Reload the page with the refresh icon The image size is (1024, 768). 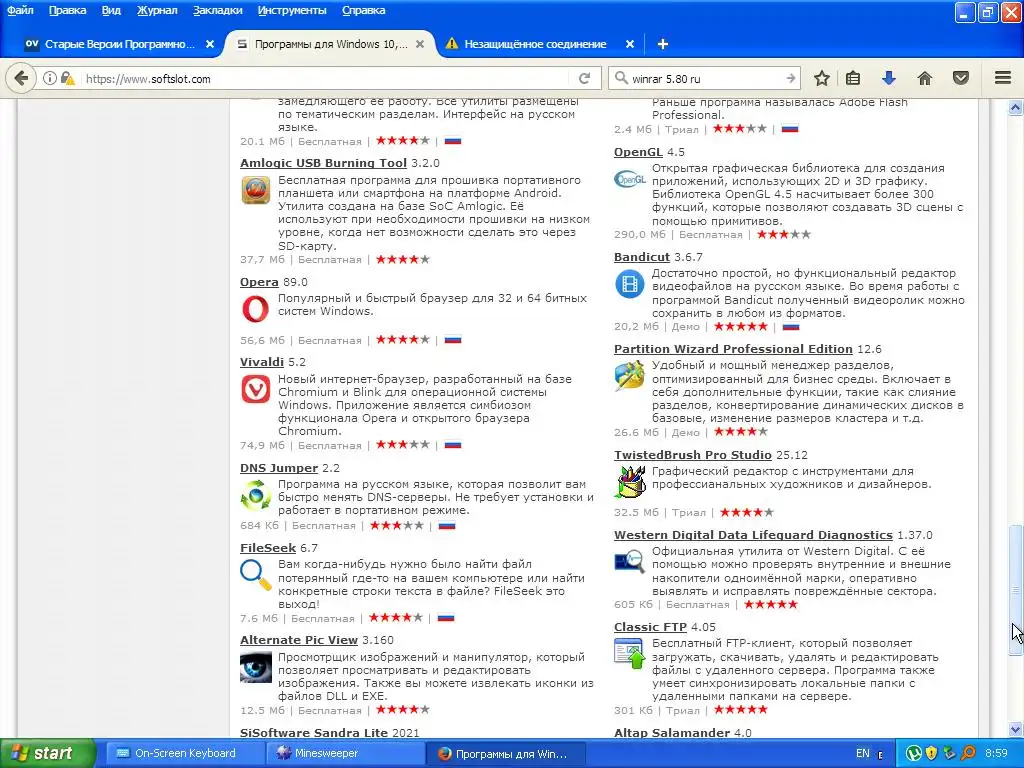coord(584,78)
